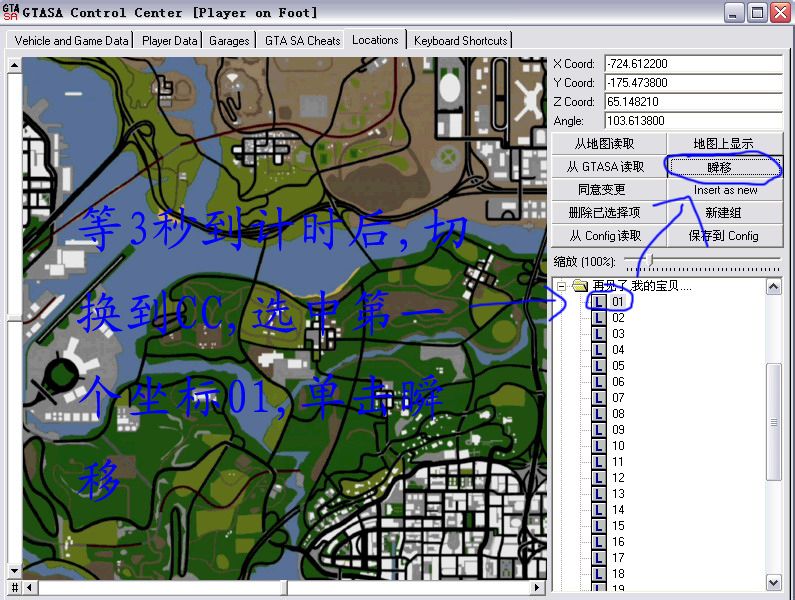Click the Y Coord input field
This screenshot has height=600, width=795.
pyautogui.click(x=694, y=83)
